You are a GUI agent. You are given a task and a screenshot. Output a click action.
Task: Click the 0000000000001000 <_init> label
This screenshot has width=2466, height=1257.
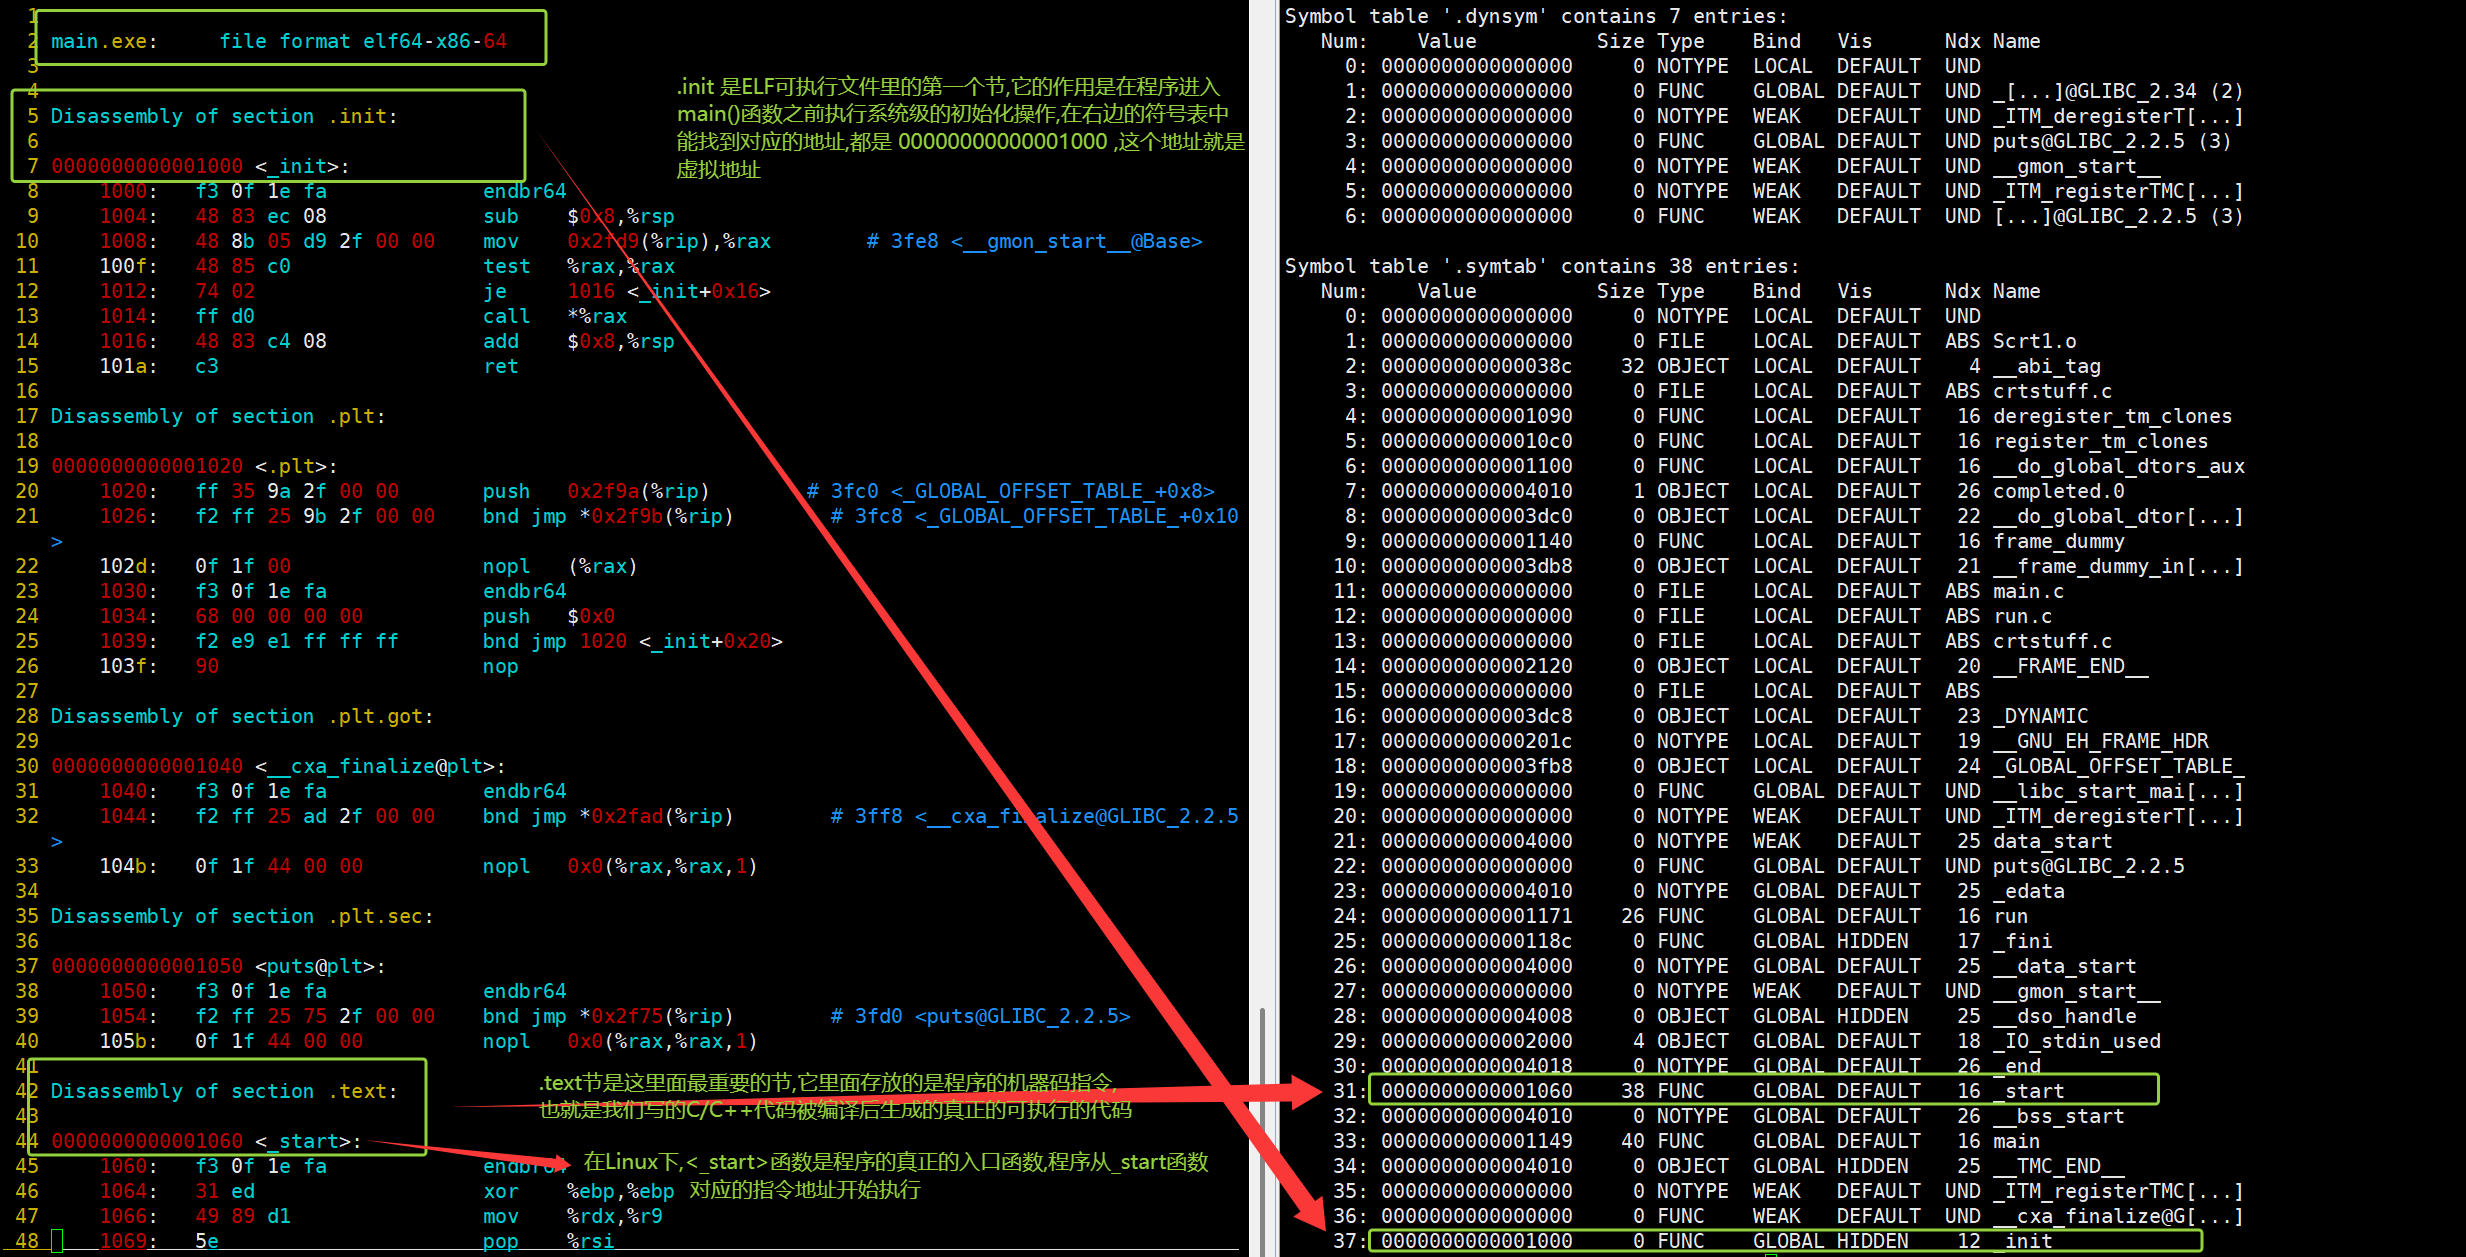coord(200,166)
